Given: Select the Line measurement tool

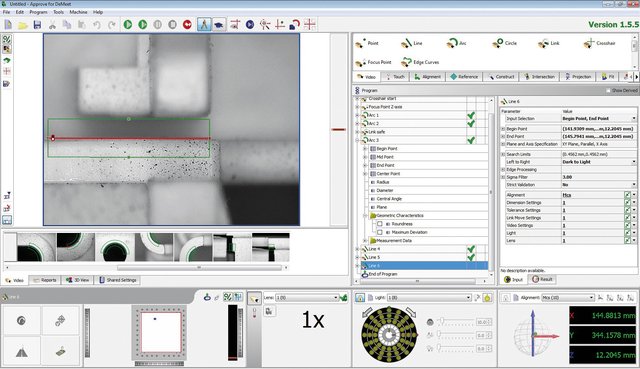Looking at the screenshot, I should 411,43.
